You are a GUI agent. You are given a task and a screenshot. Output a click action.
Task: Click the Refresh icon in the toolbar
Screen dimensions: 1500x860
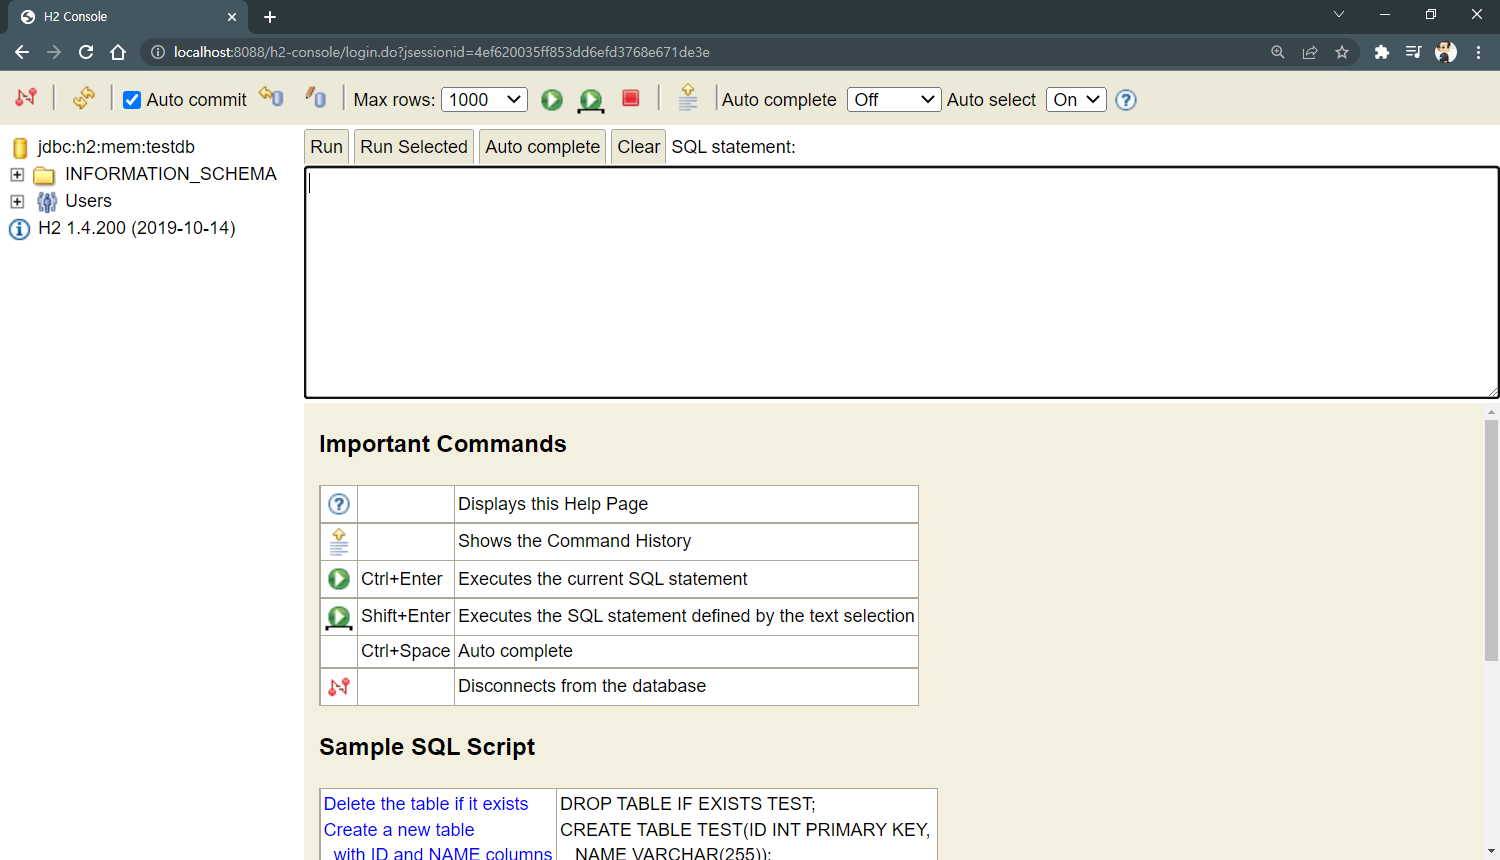(x=84, y=97)
